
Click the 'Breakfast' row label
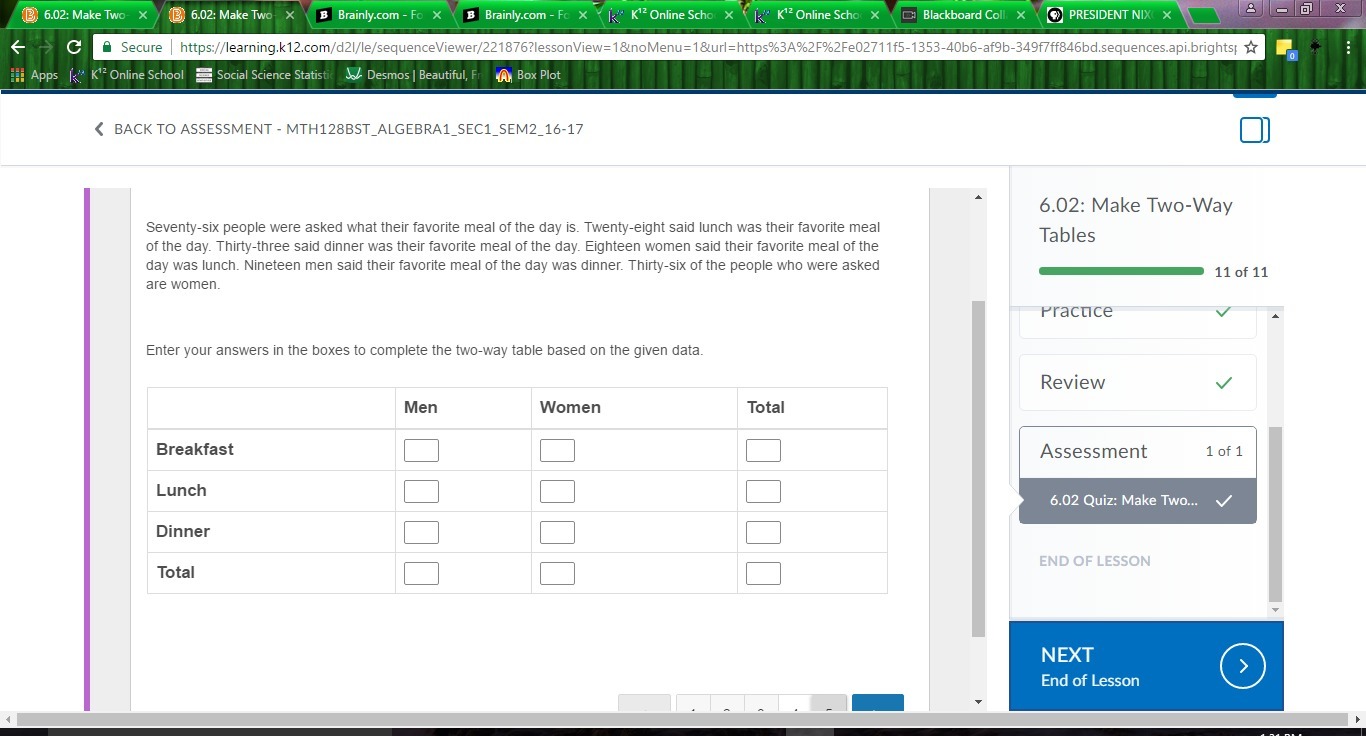pyautogui.click(x=195, y=449)
